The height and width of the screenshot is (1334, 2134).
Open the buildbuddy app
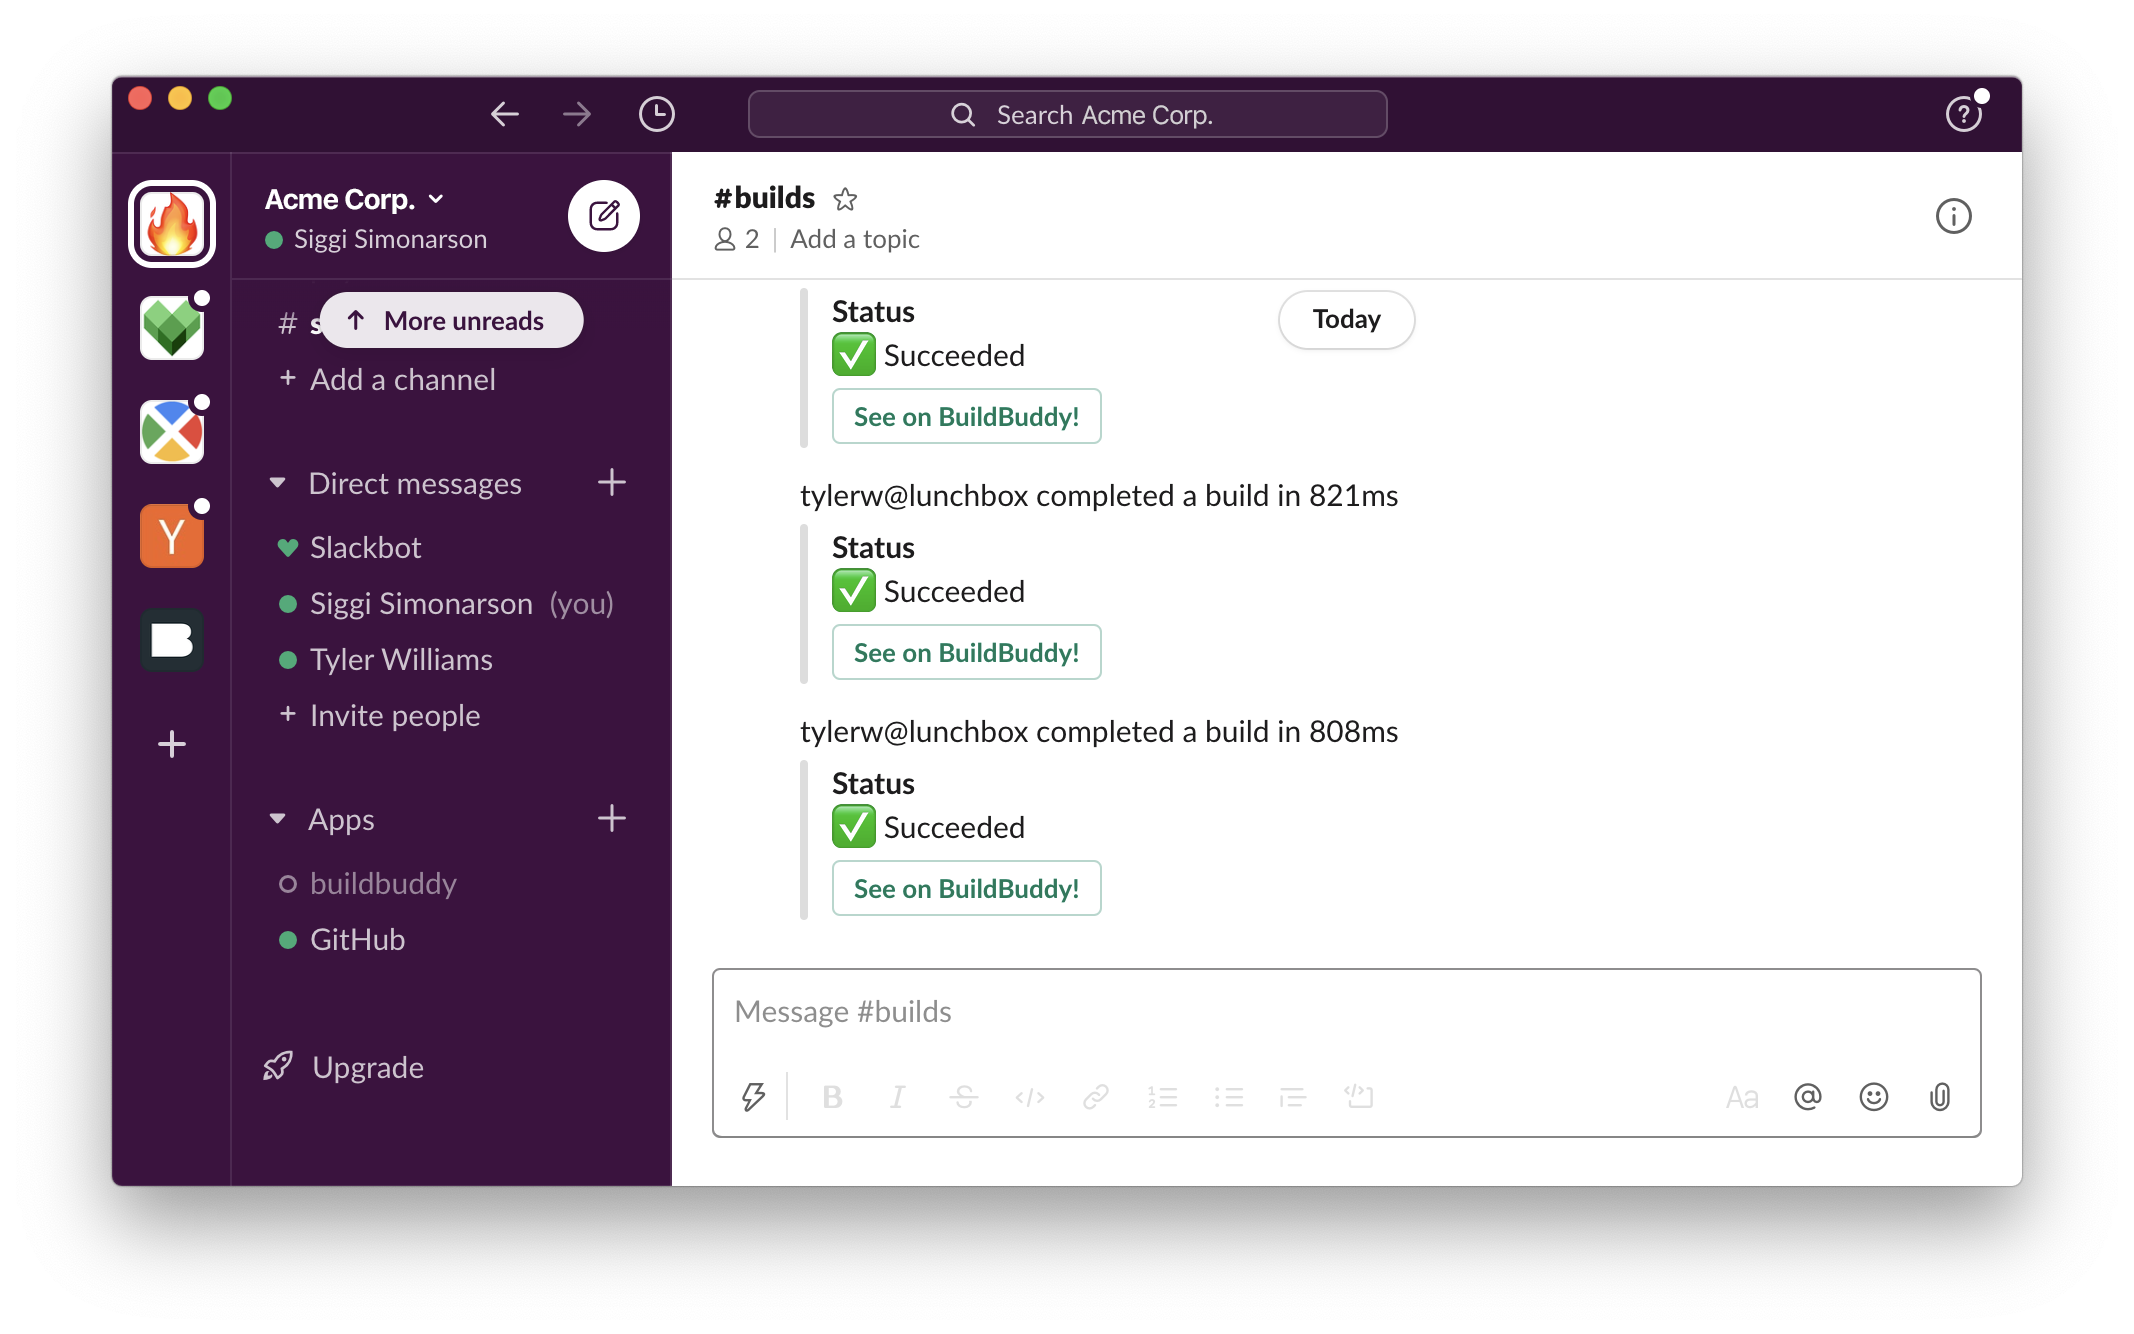click(368, 884)
